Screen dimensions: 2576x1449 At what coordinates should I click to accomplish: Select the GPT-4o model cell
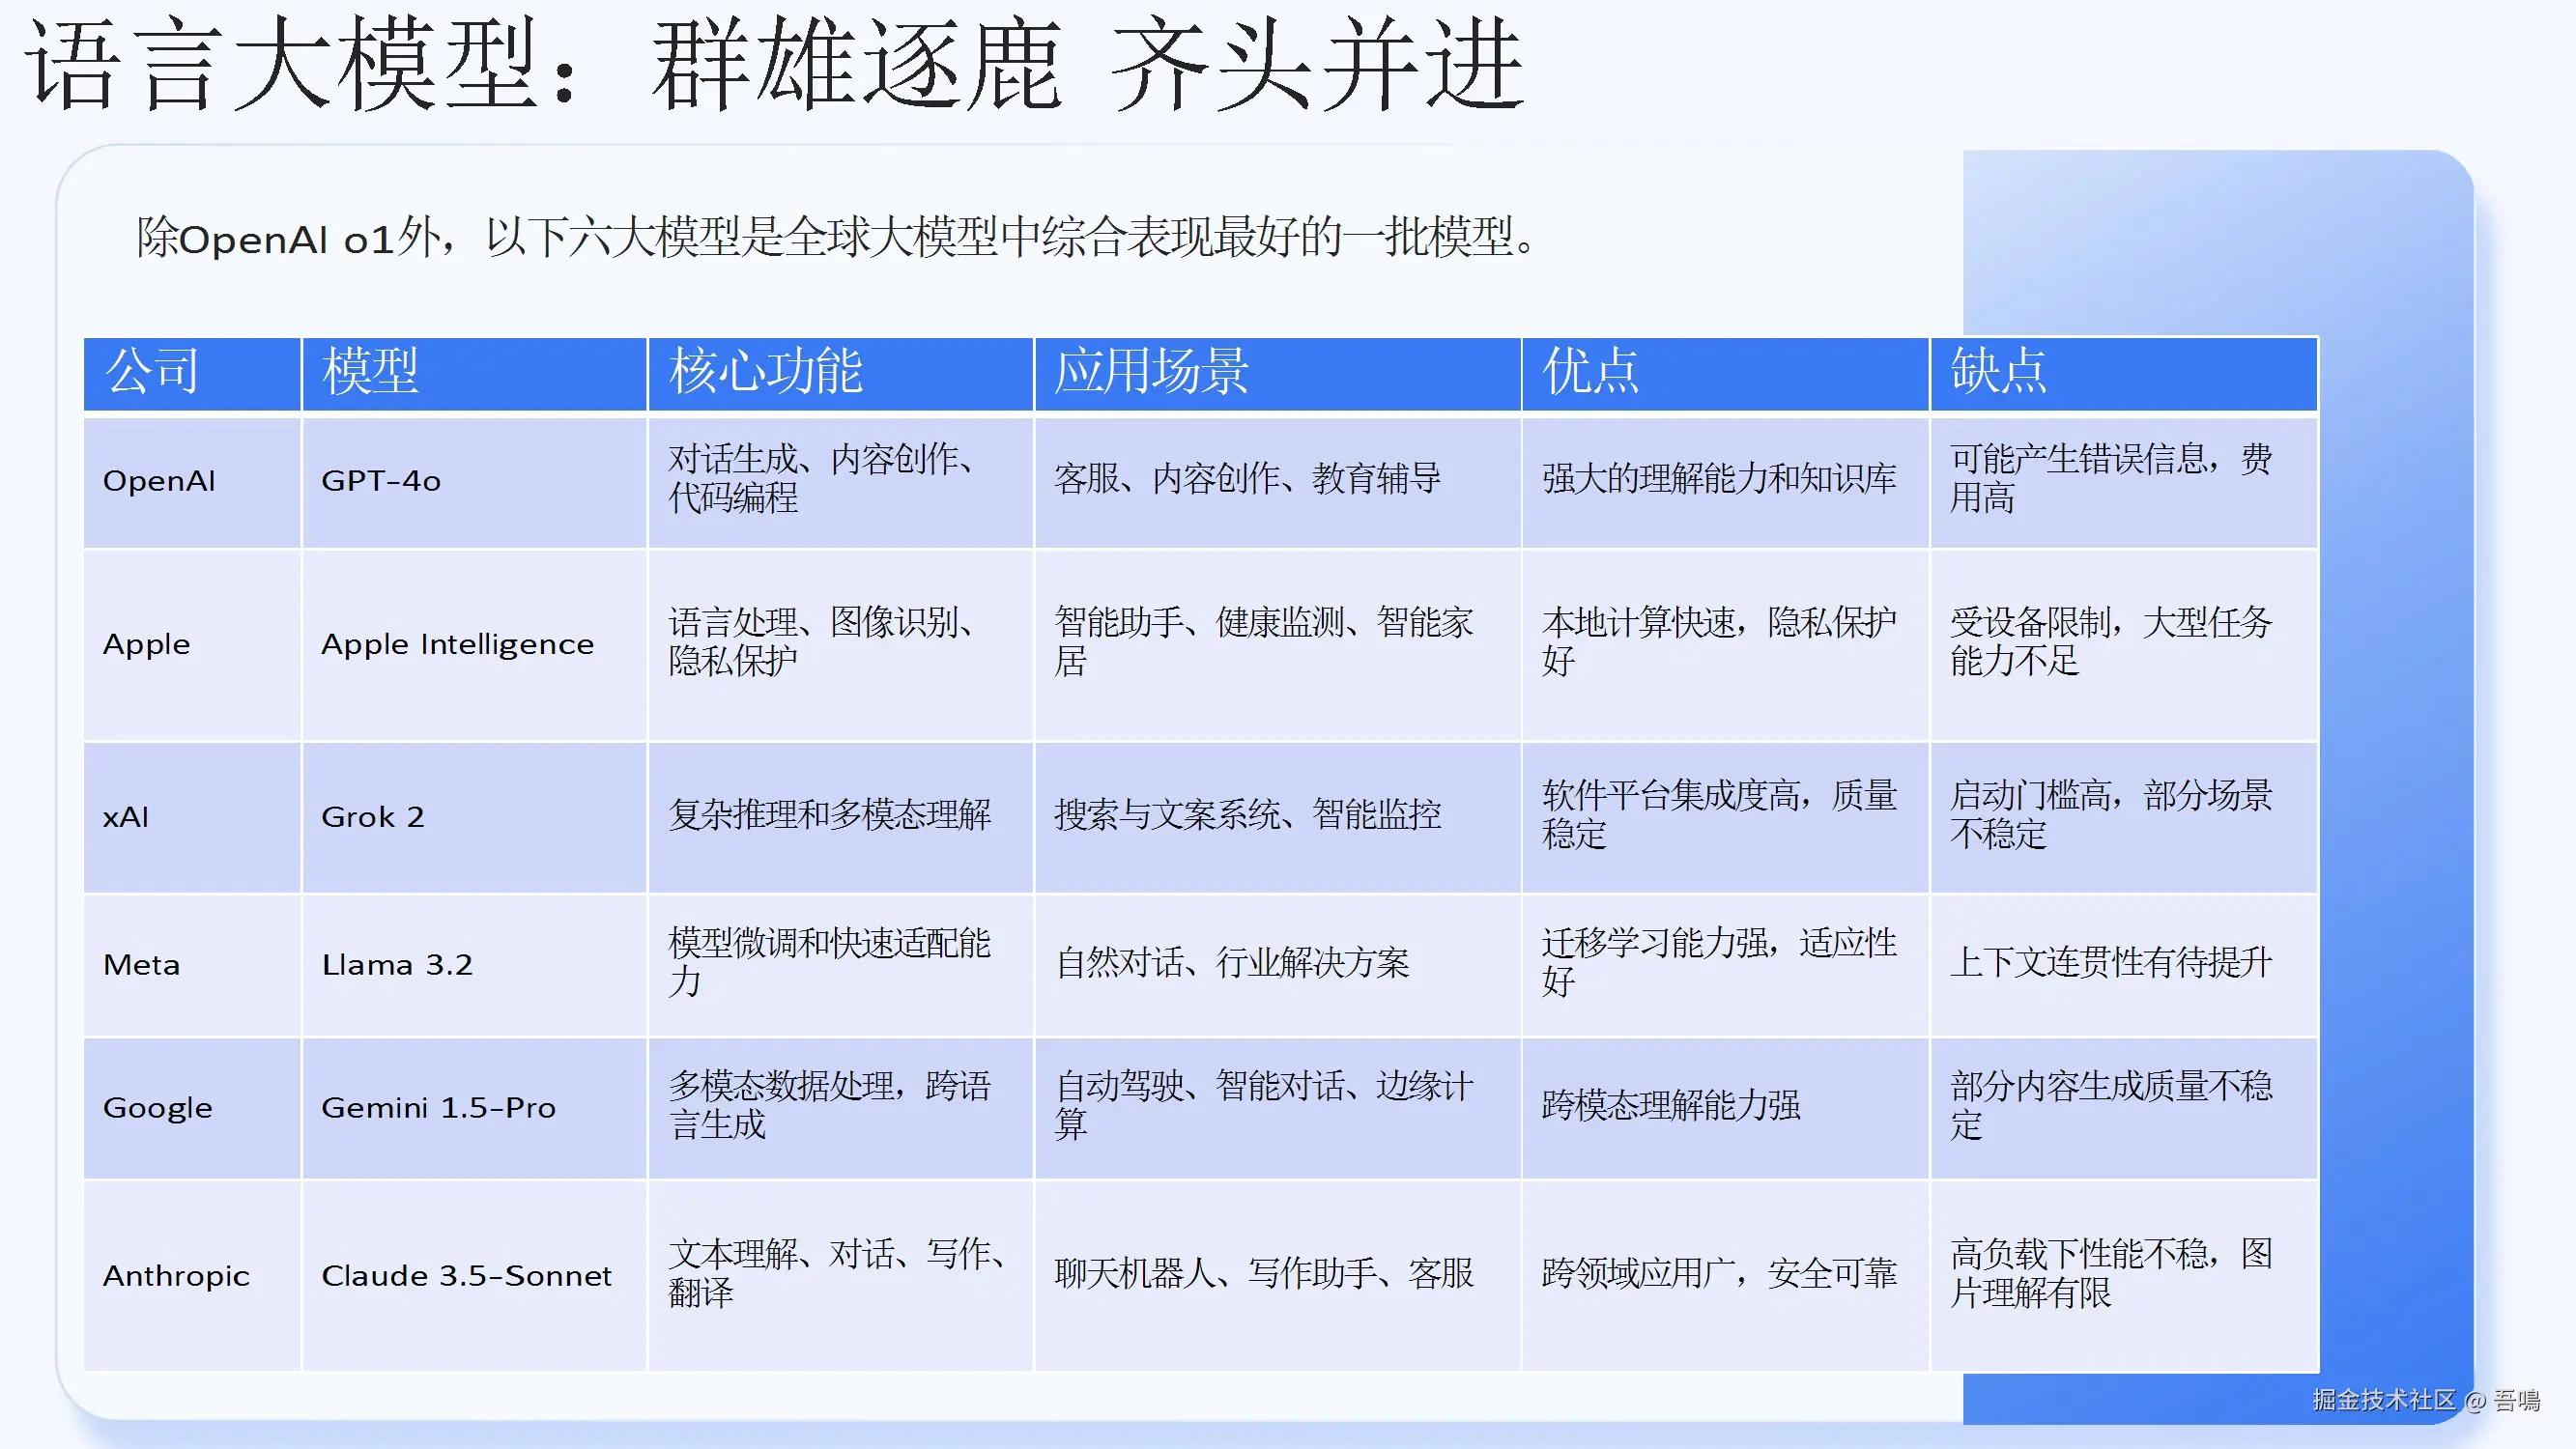pos(381,481)
